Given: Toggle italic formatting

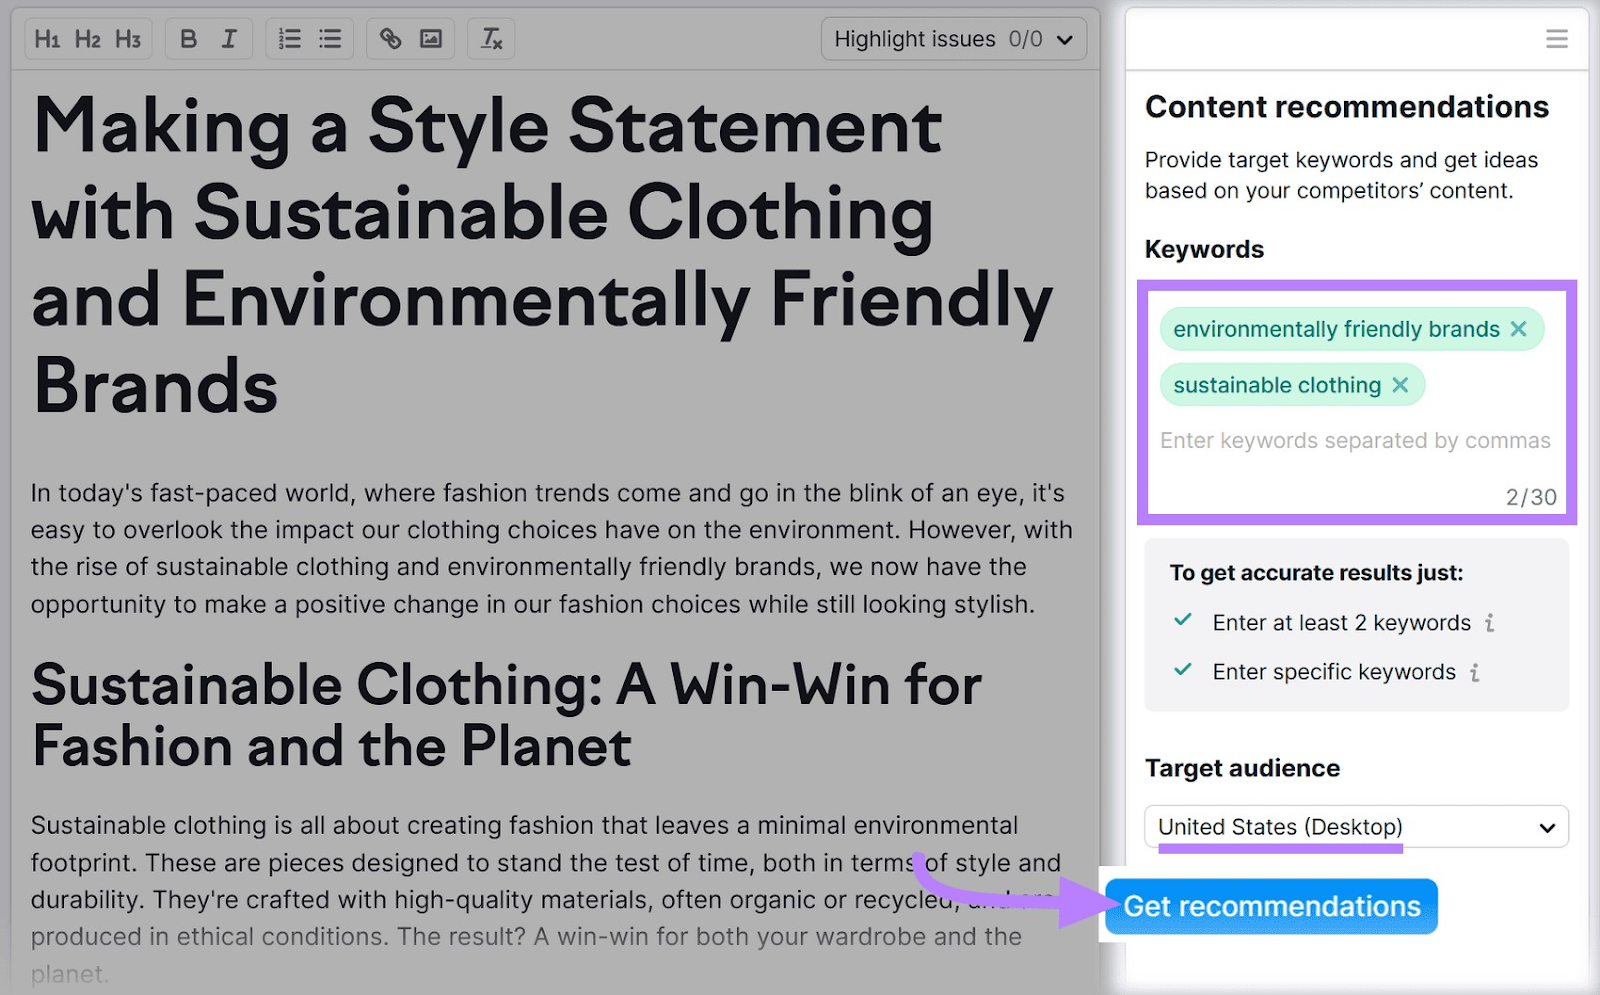Looking at the screenshot, I should pos(229,39).
